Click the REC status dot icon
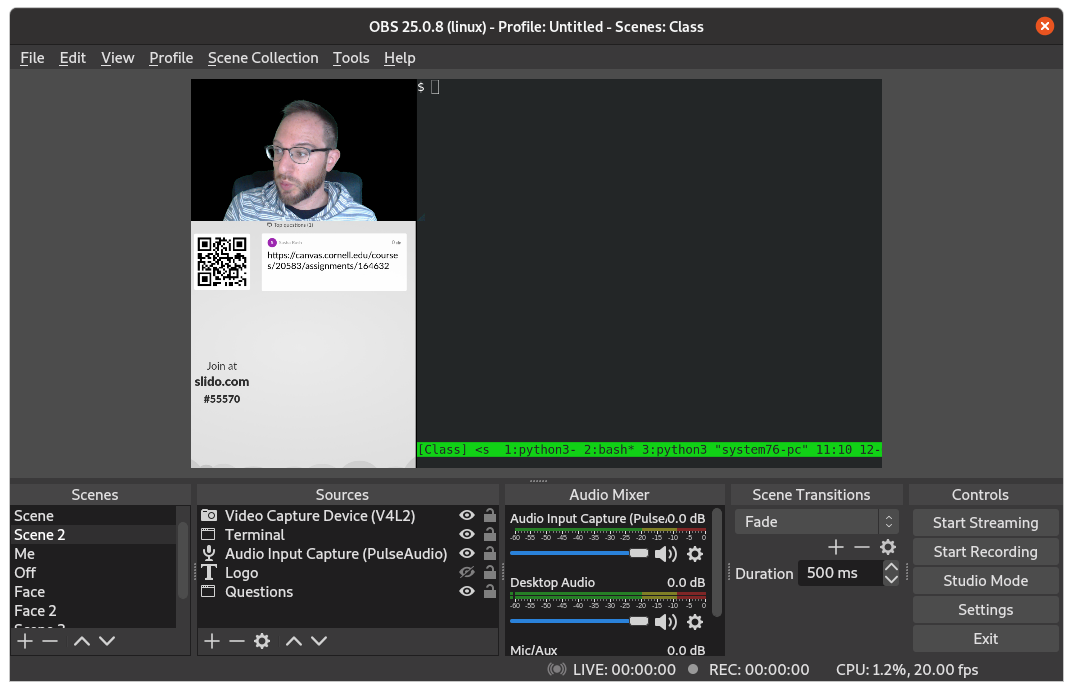 tap(693, 669)
